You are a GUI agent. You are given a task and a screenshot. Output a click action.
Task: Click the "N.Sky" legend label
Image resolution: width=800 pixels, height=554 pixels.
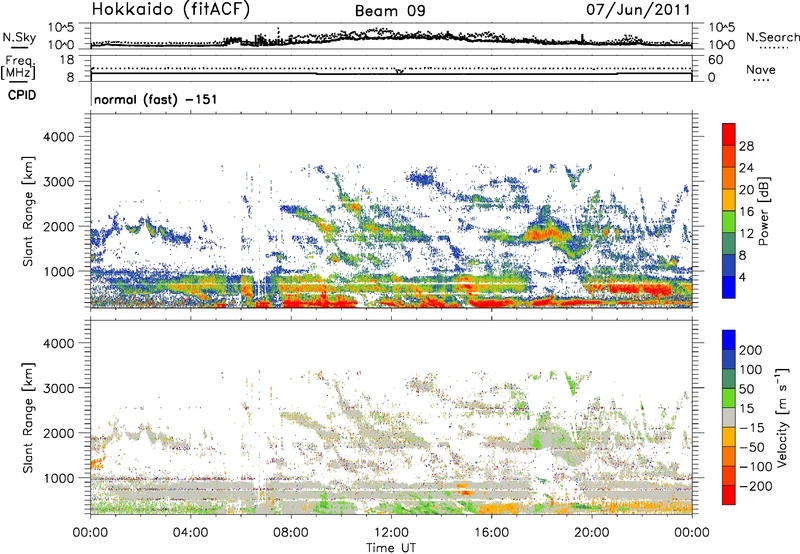(19, 37)
